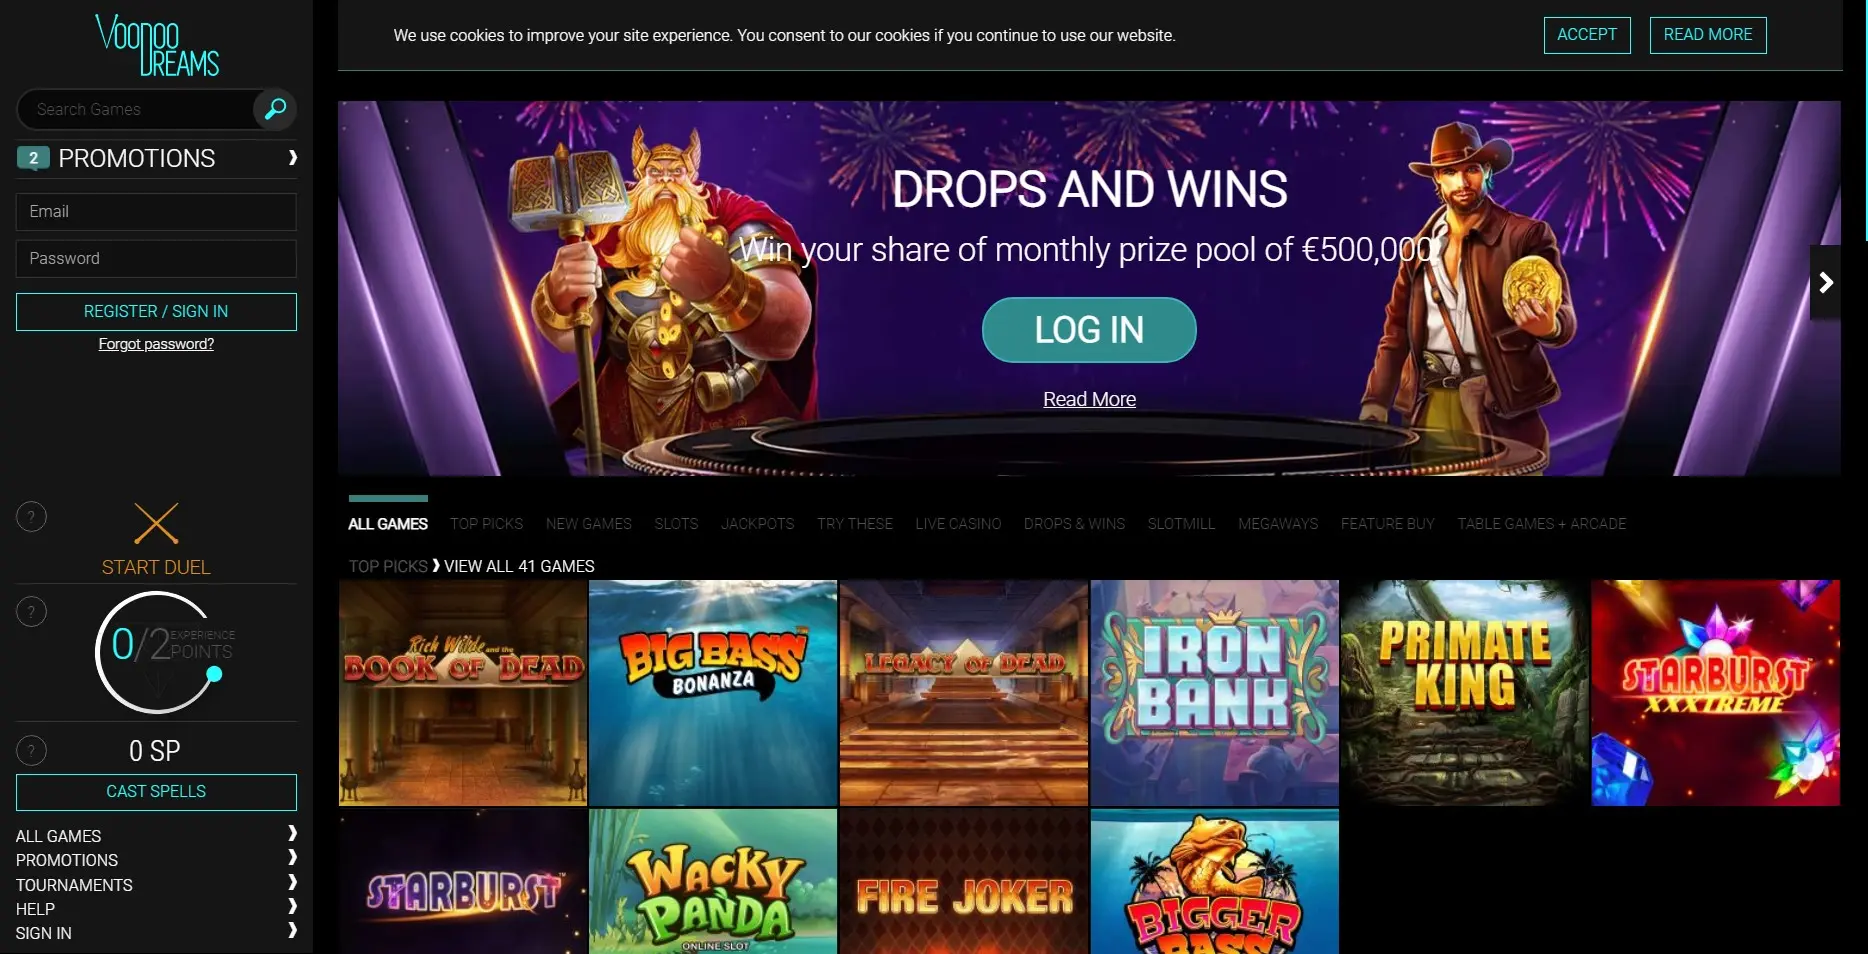Click the search magnifier icon
This screenshot has width=1868, height=954.
tap(275, 108)
